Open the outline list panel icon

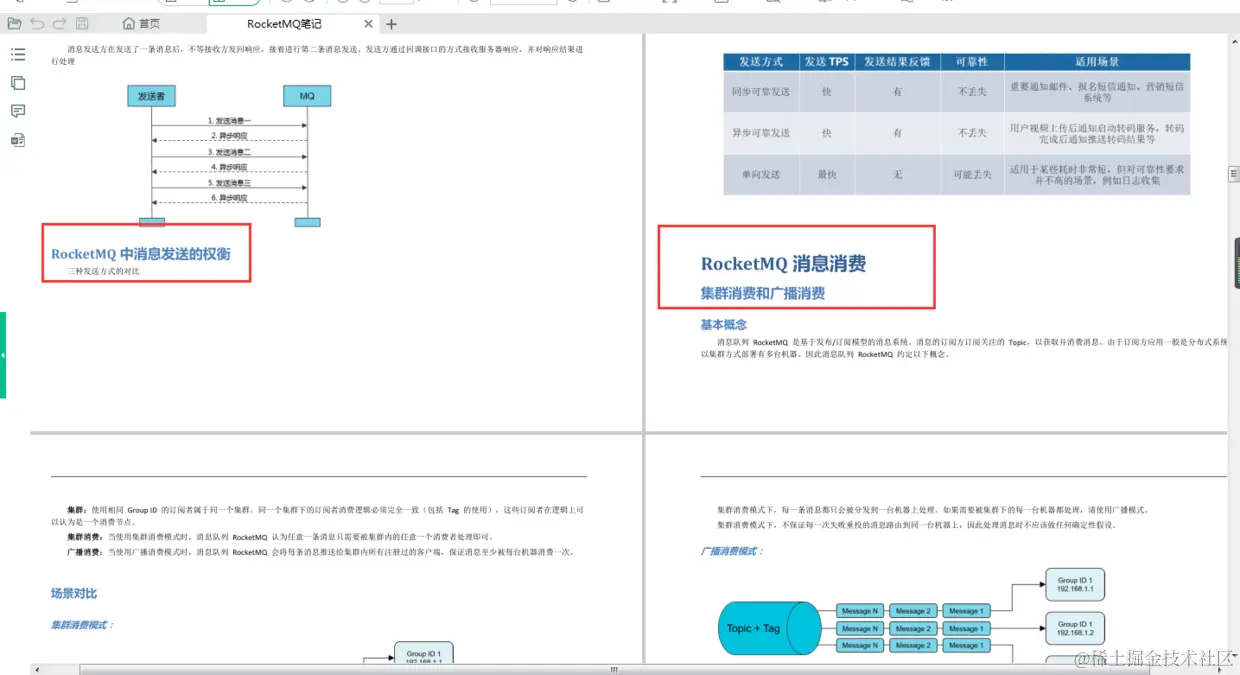pos(18,54)
